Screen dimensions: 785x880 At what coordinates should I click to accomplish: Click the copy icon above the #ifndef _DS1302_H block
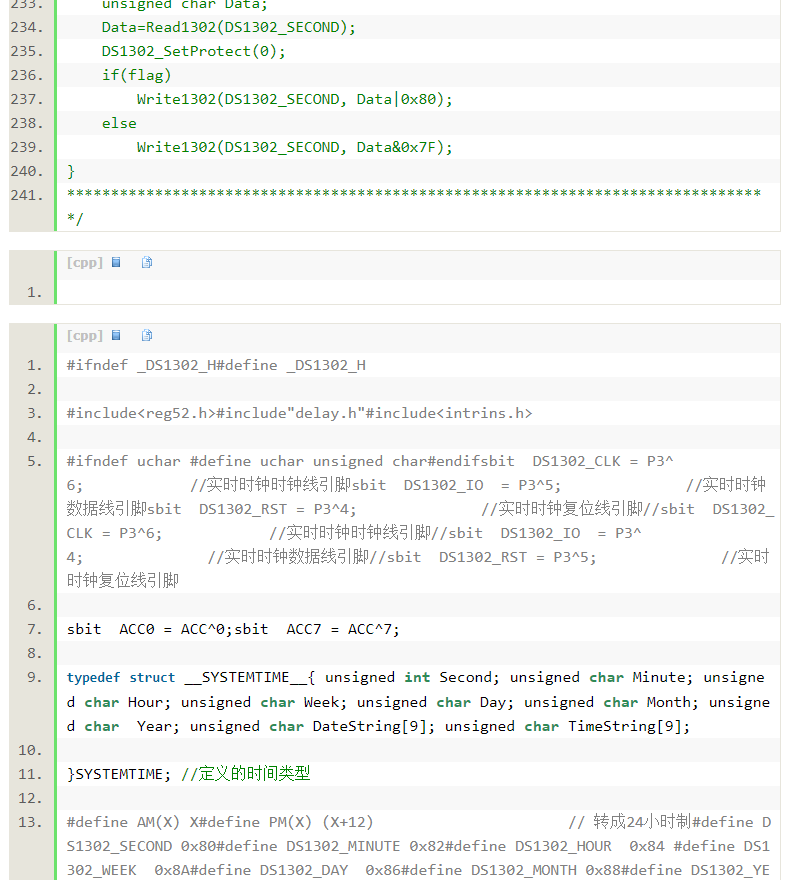[x=147, y=336]
